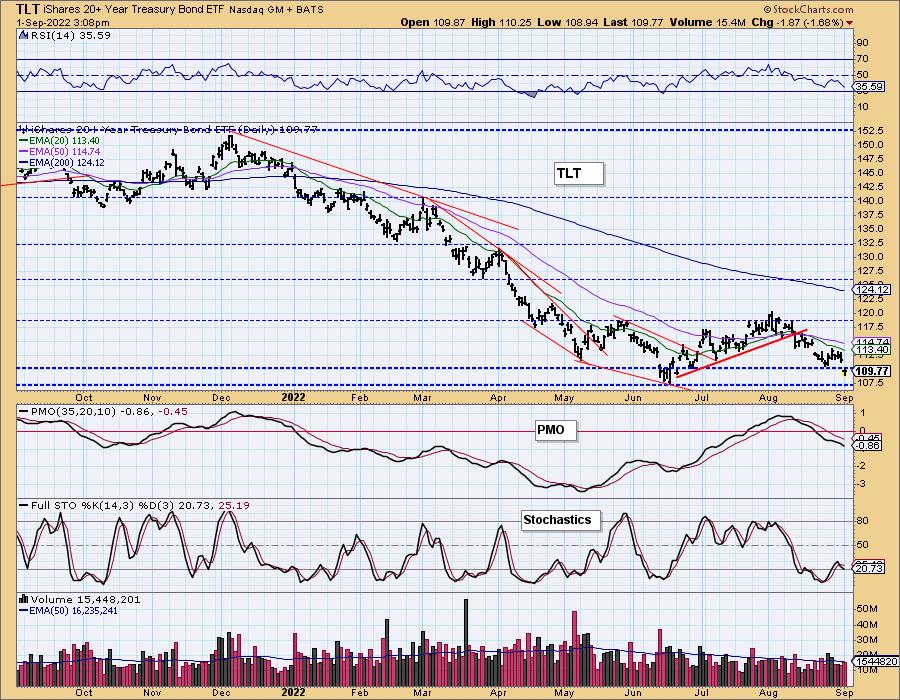Click the 'High 110.25' header value
This screenshot has width=900, height=700.
point(501,22)
